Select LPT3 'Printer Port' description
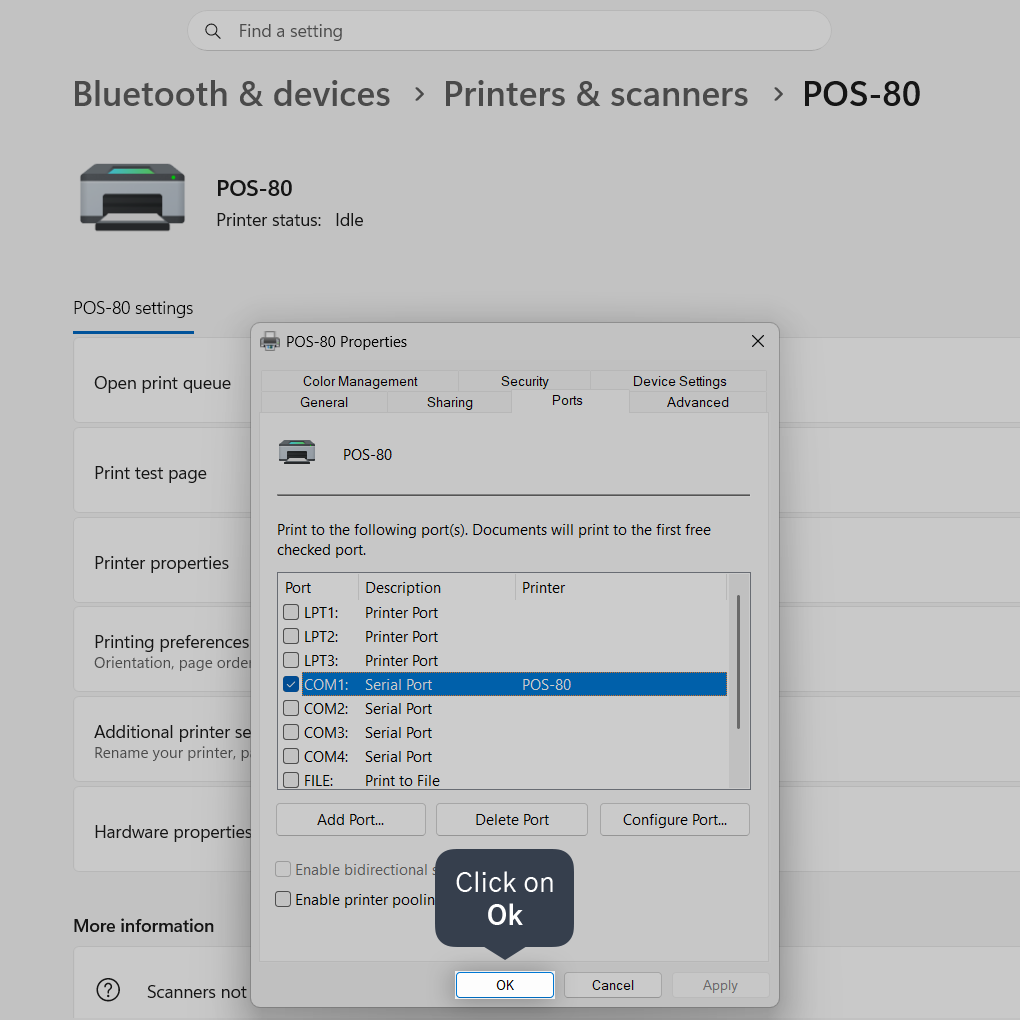 (x=401, y=660)
